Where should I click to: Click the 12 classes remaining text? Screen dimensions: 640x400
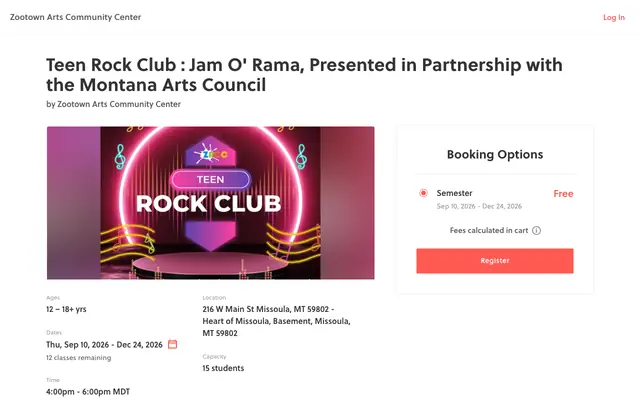pos(78,358)
